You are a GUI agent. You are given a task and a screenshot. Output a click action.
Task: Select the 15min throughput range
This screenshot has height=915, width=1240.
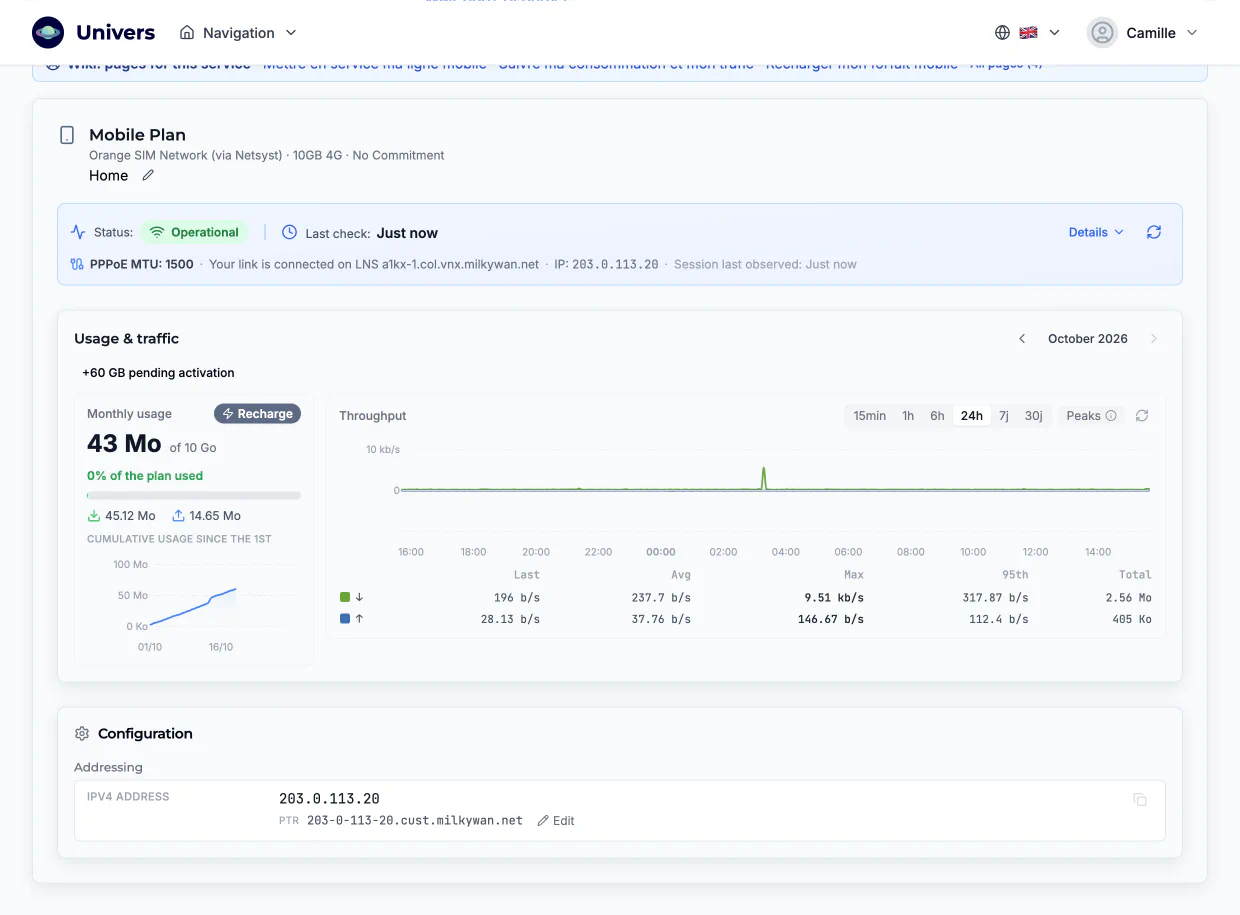pyautogui.click(x=869, y=416)
